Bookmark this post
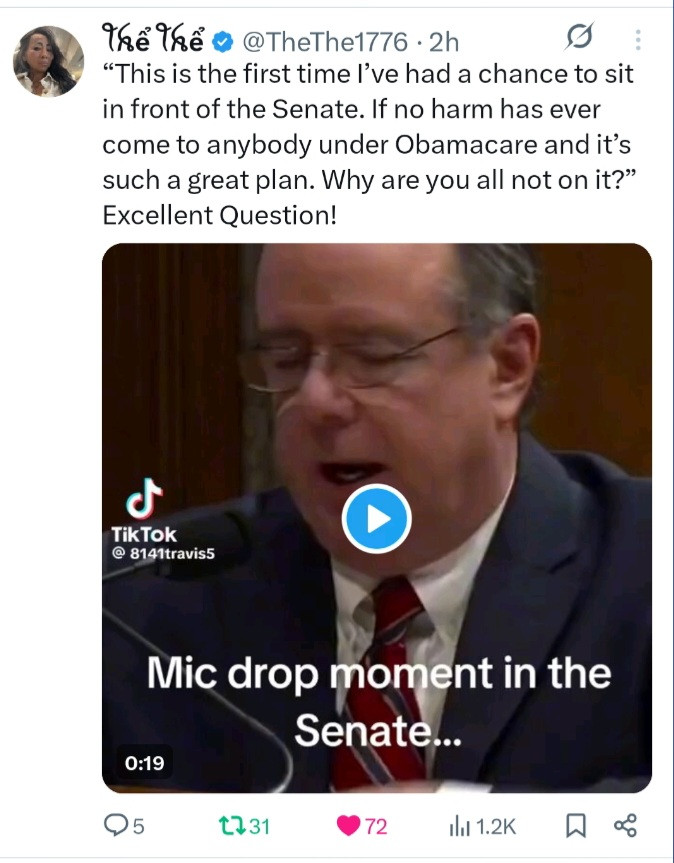Viewport: 674px width, 863px height. (x=576, y=826)
